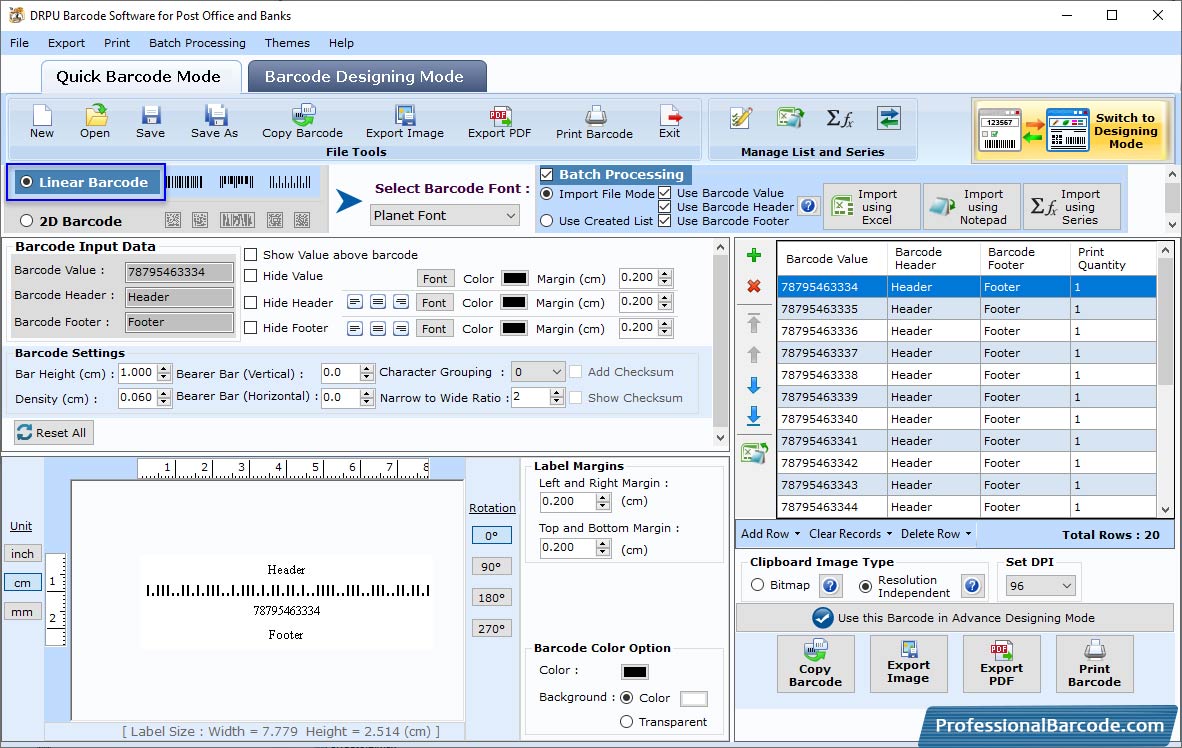Click the Reset All button
The image size is (1182, 748).
pos(54,433)
